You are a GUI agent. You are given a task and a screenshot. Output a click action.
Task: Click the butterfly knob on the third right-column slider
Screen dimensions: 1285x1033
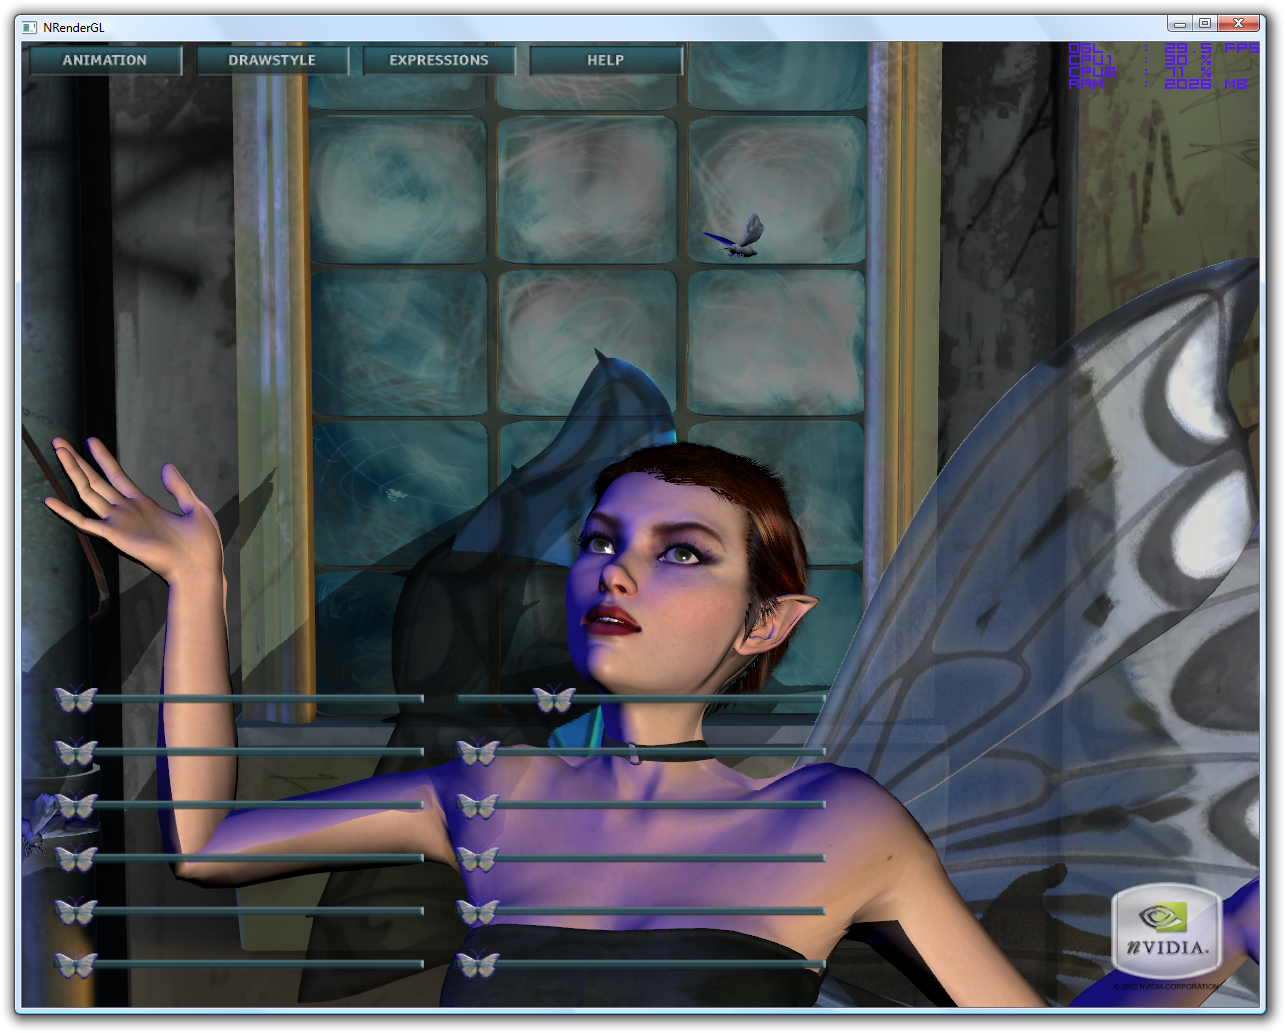[478, 805]
